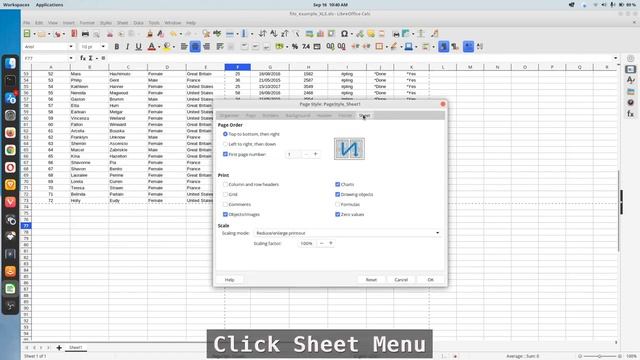
Task: Open the Functions fx panel in the sidebar
Action: pyautogui.click(x=631, y=113)
